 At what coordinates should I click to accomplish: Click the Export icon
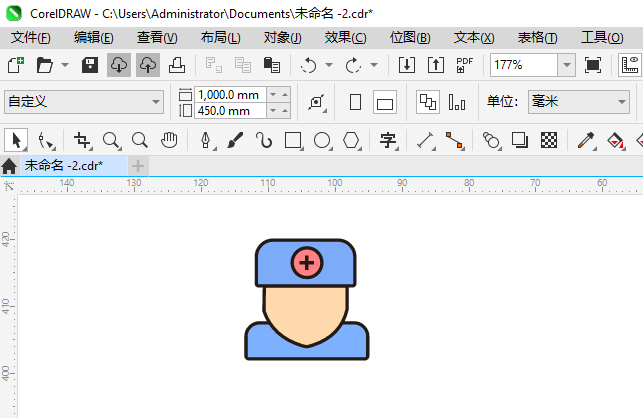(x=436, y=65)
